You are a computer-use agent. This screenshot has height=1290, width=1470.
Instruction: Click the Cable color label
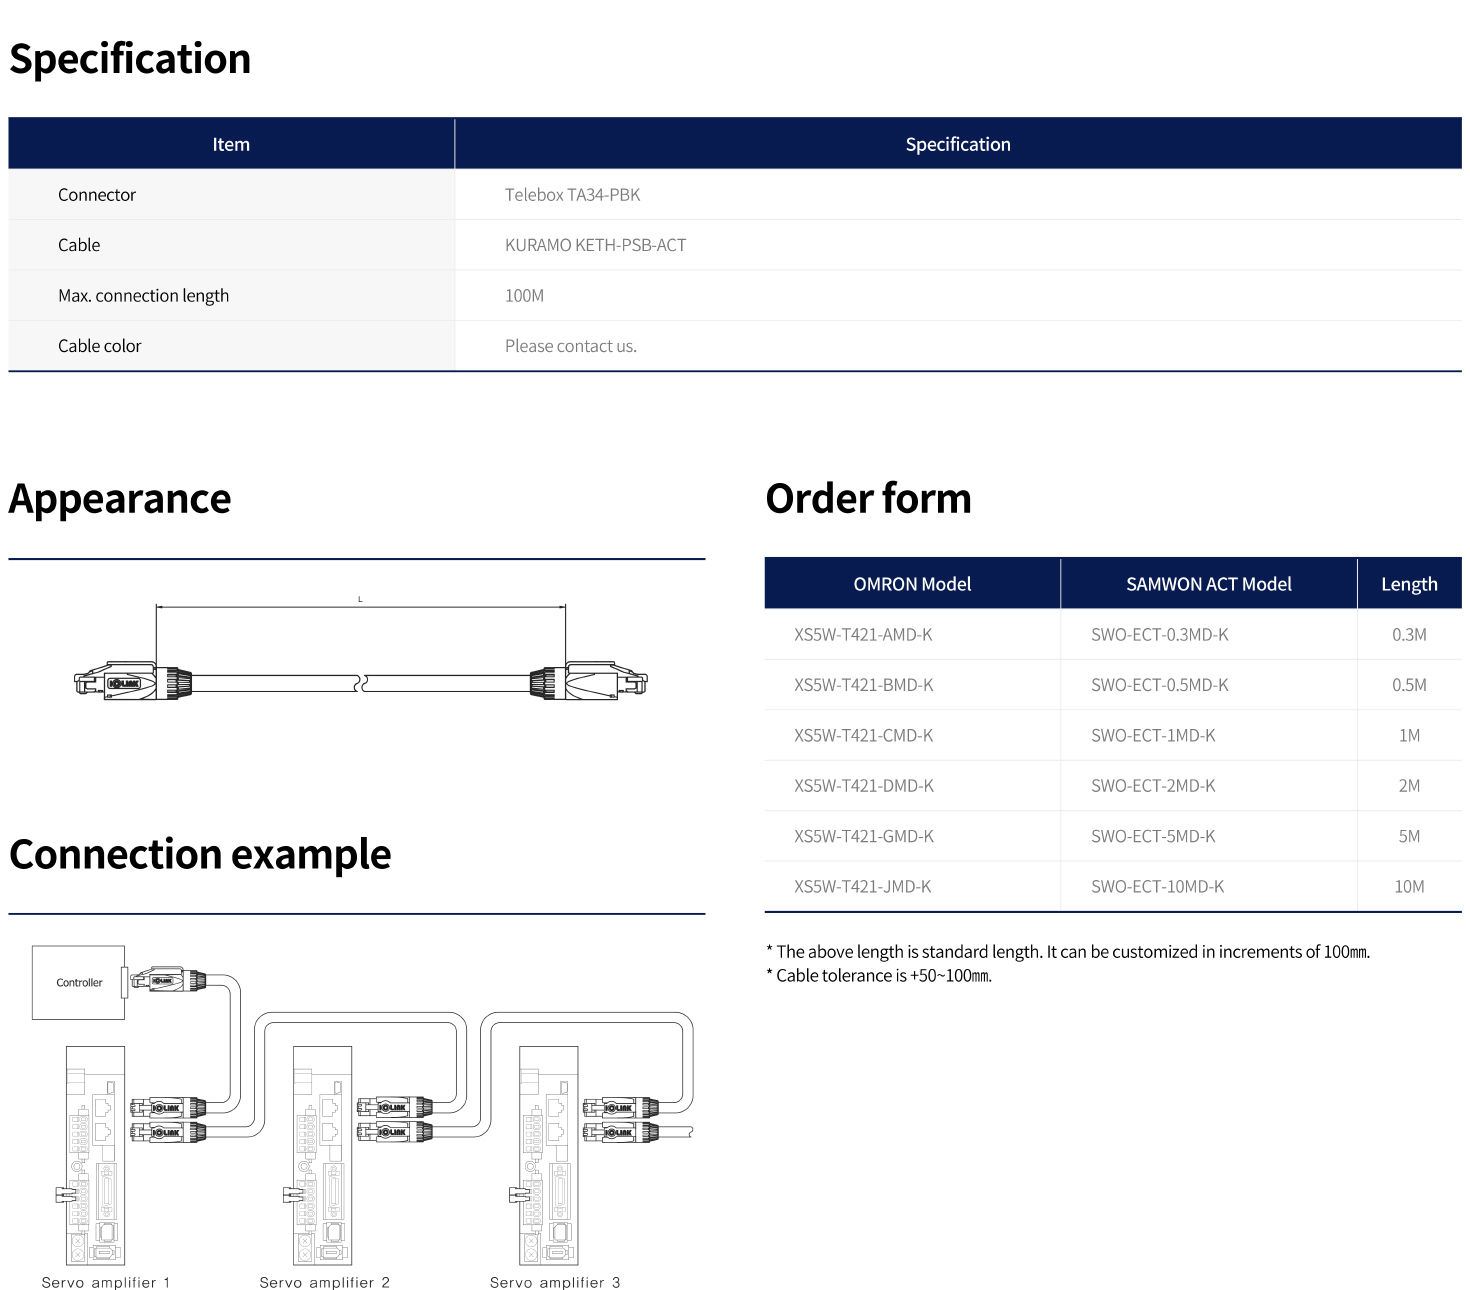coord(99,346)
